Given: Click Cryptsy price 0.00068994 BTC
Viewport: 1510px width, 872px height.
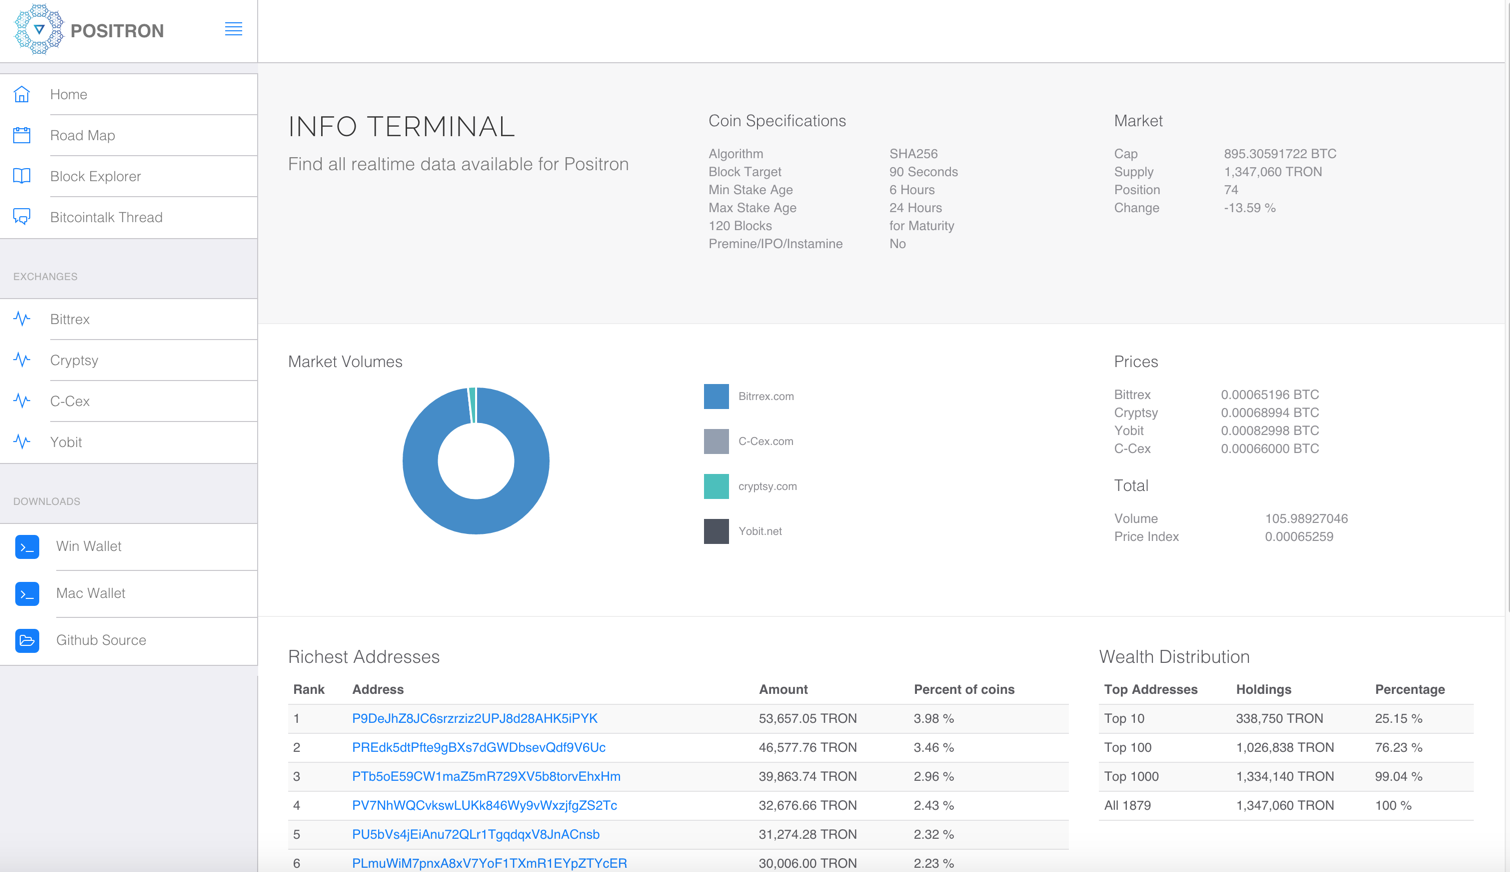Looking at the screenshot, I should pyautogui.click(x=1270, y=413).
